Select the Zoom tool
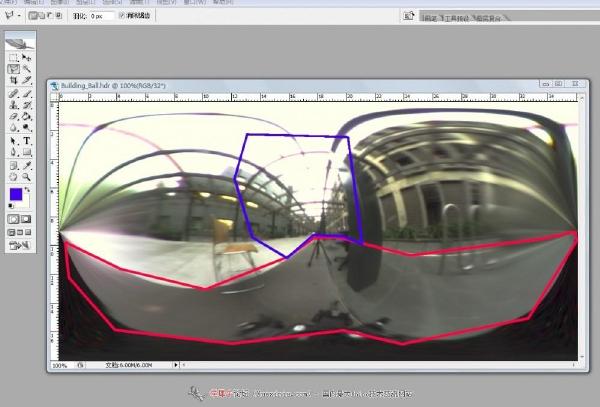The height and width of the screenshot is (407, 600). [x=26, y=177]
